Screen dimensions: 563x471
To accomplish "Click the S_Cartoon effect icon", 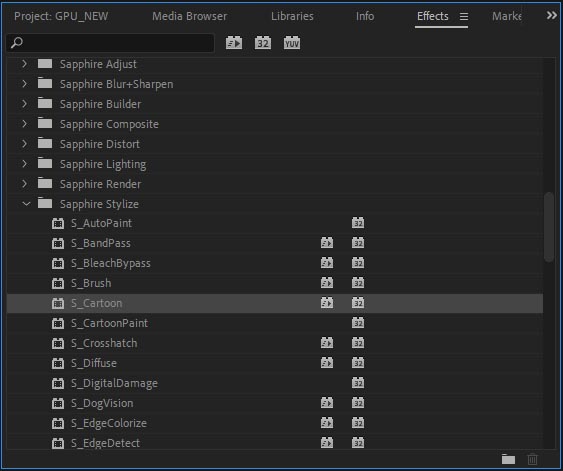I will [58, 303].
